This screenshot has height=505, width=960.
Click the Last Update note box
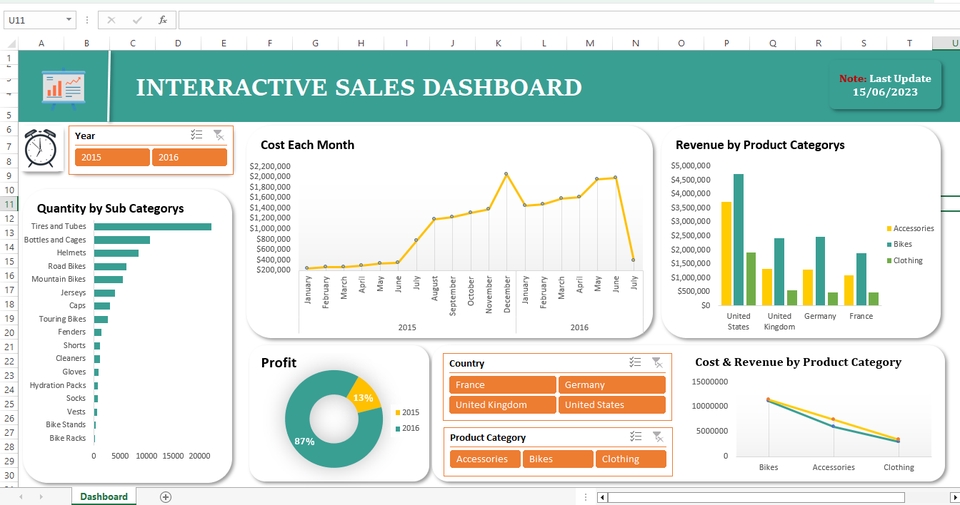[885, 85]
